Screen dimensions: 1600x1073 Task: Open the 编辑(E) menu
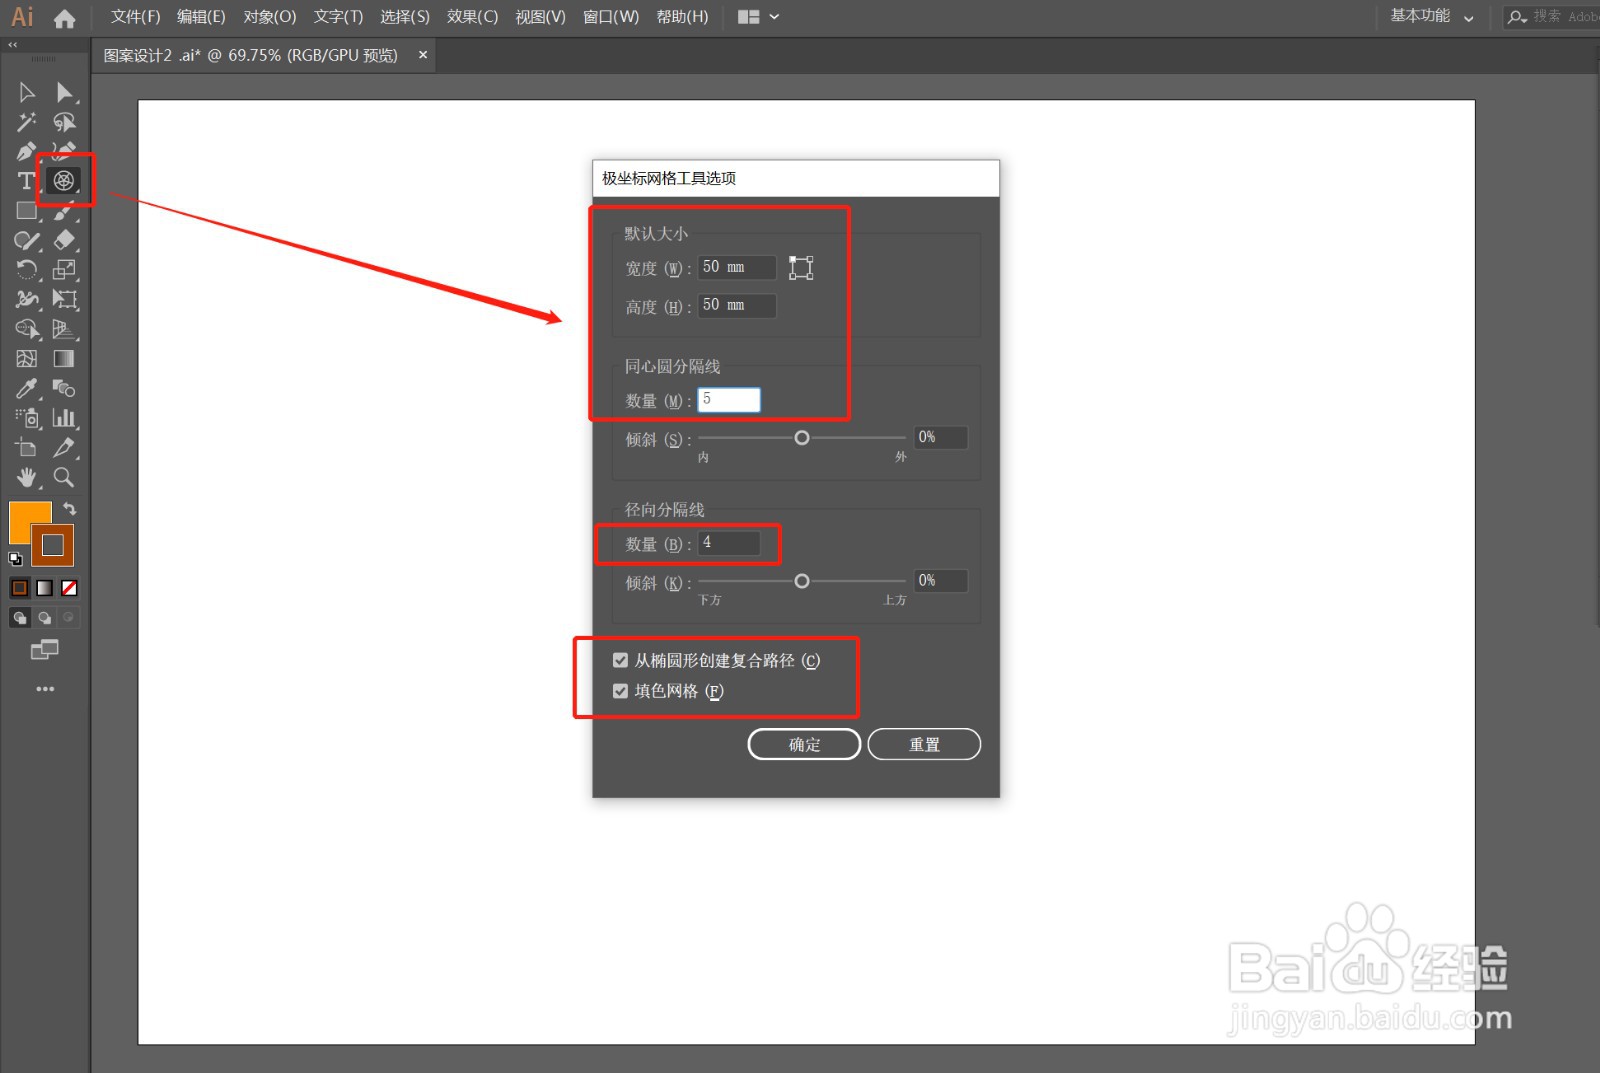click(x=201, y=17)
